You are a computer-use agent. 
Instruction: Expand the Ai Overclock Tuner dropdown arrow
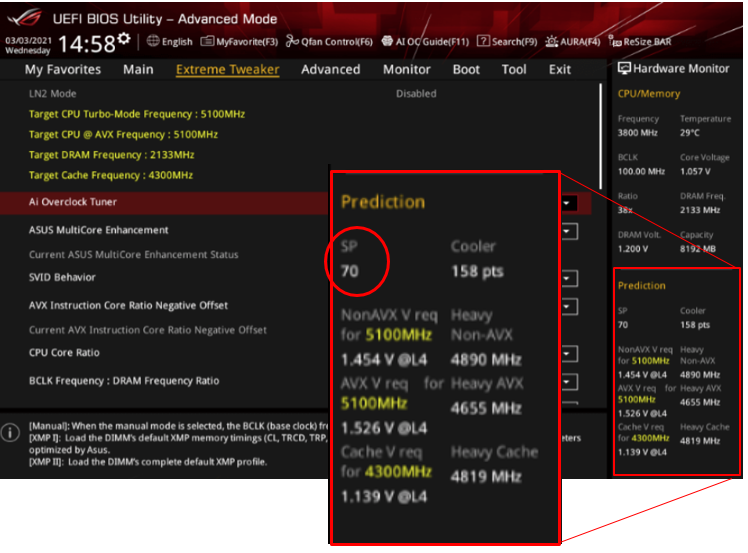(569, 204)
